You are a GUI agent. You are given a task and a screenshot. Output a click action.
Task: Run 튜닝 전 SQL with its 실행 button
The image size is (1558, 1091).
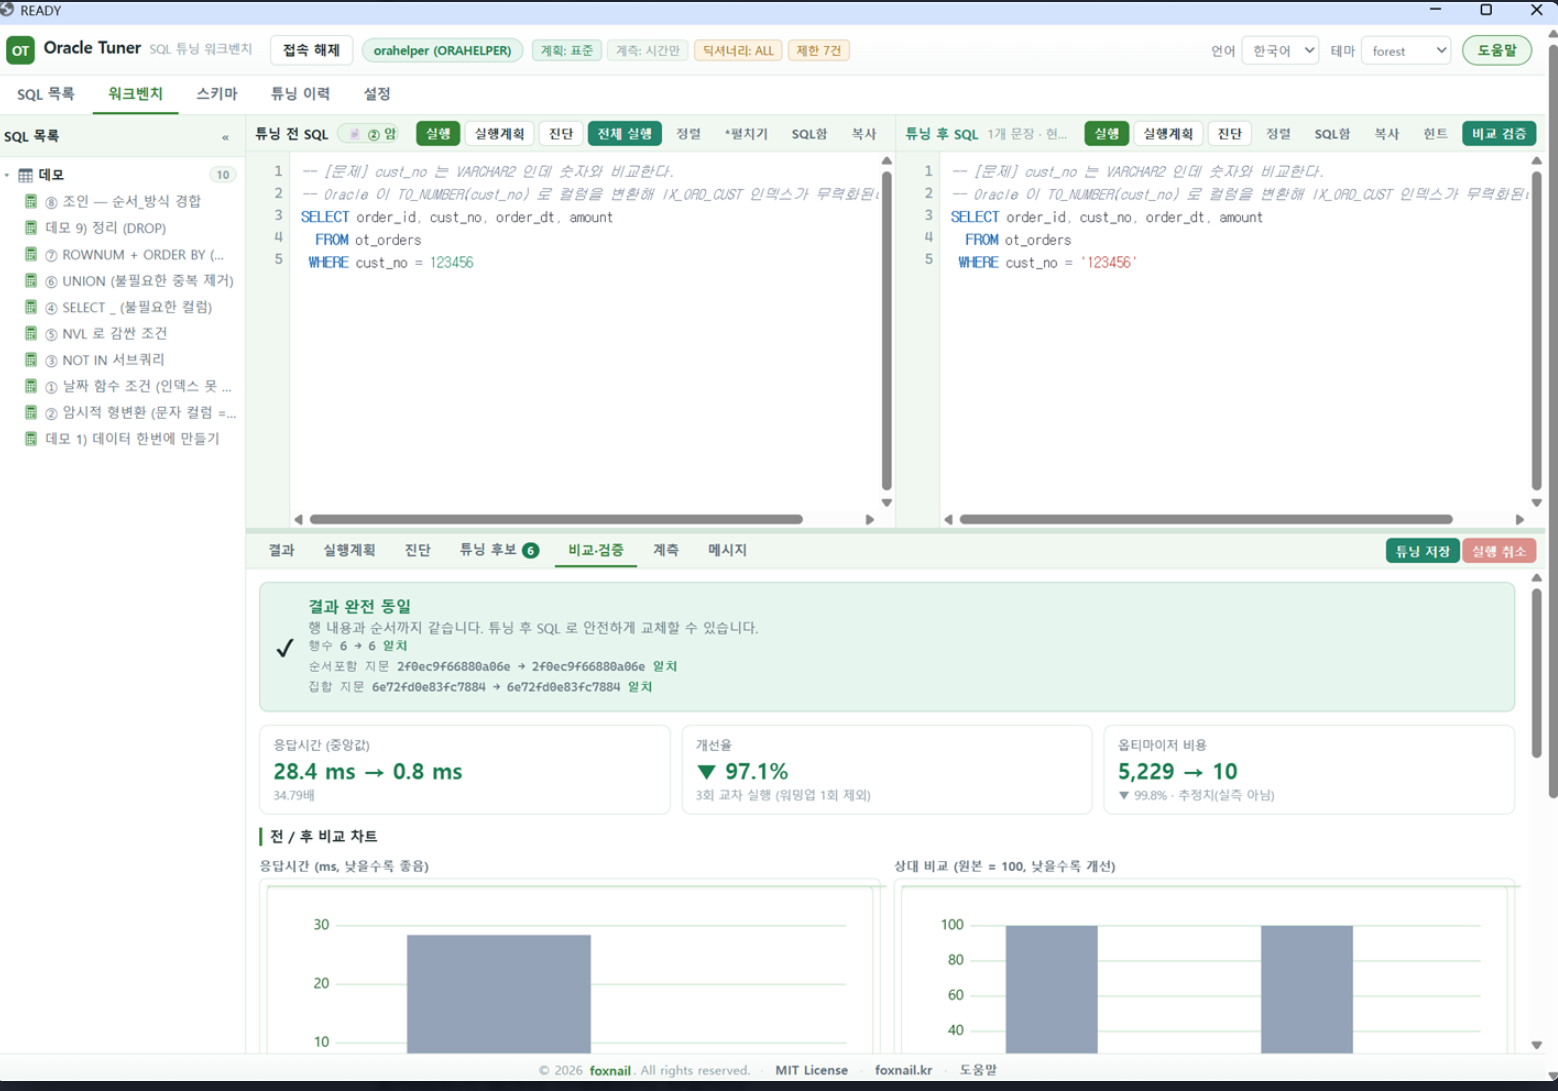[438, 134]
